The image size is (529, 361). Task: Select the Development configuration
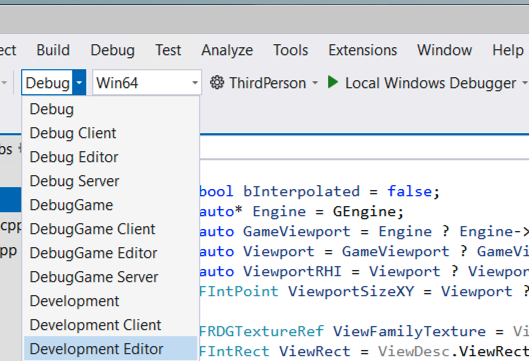point(111,301)
